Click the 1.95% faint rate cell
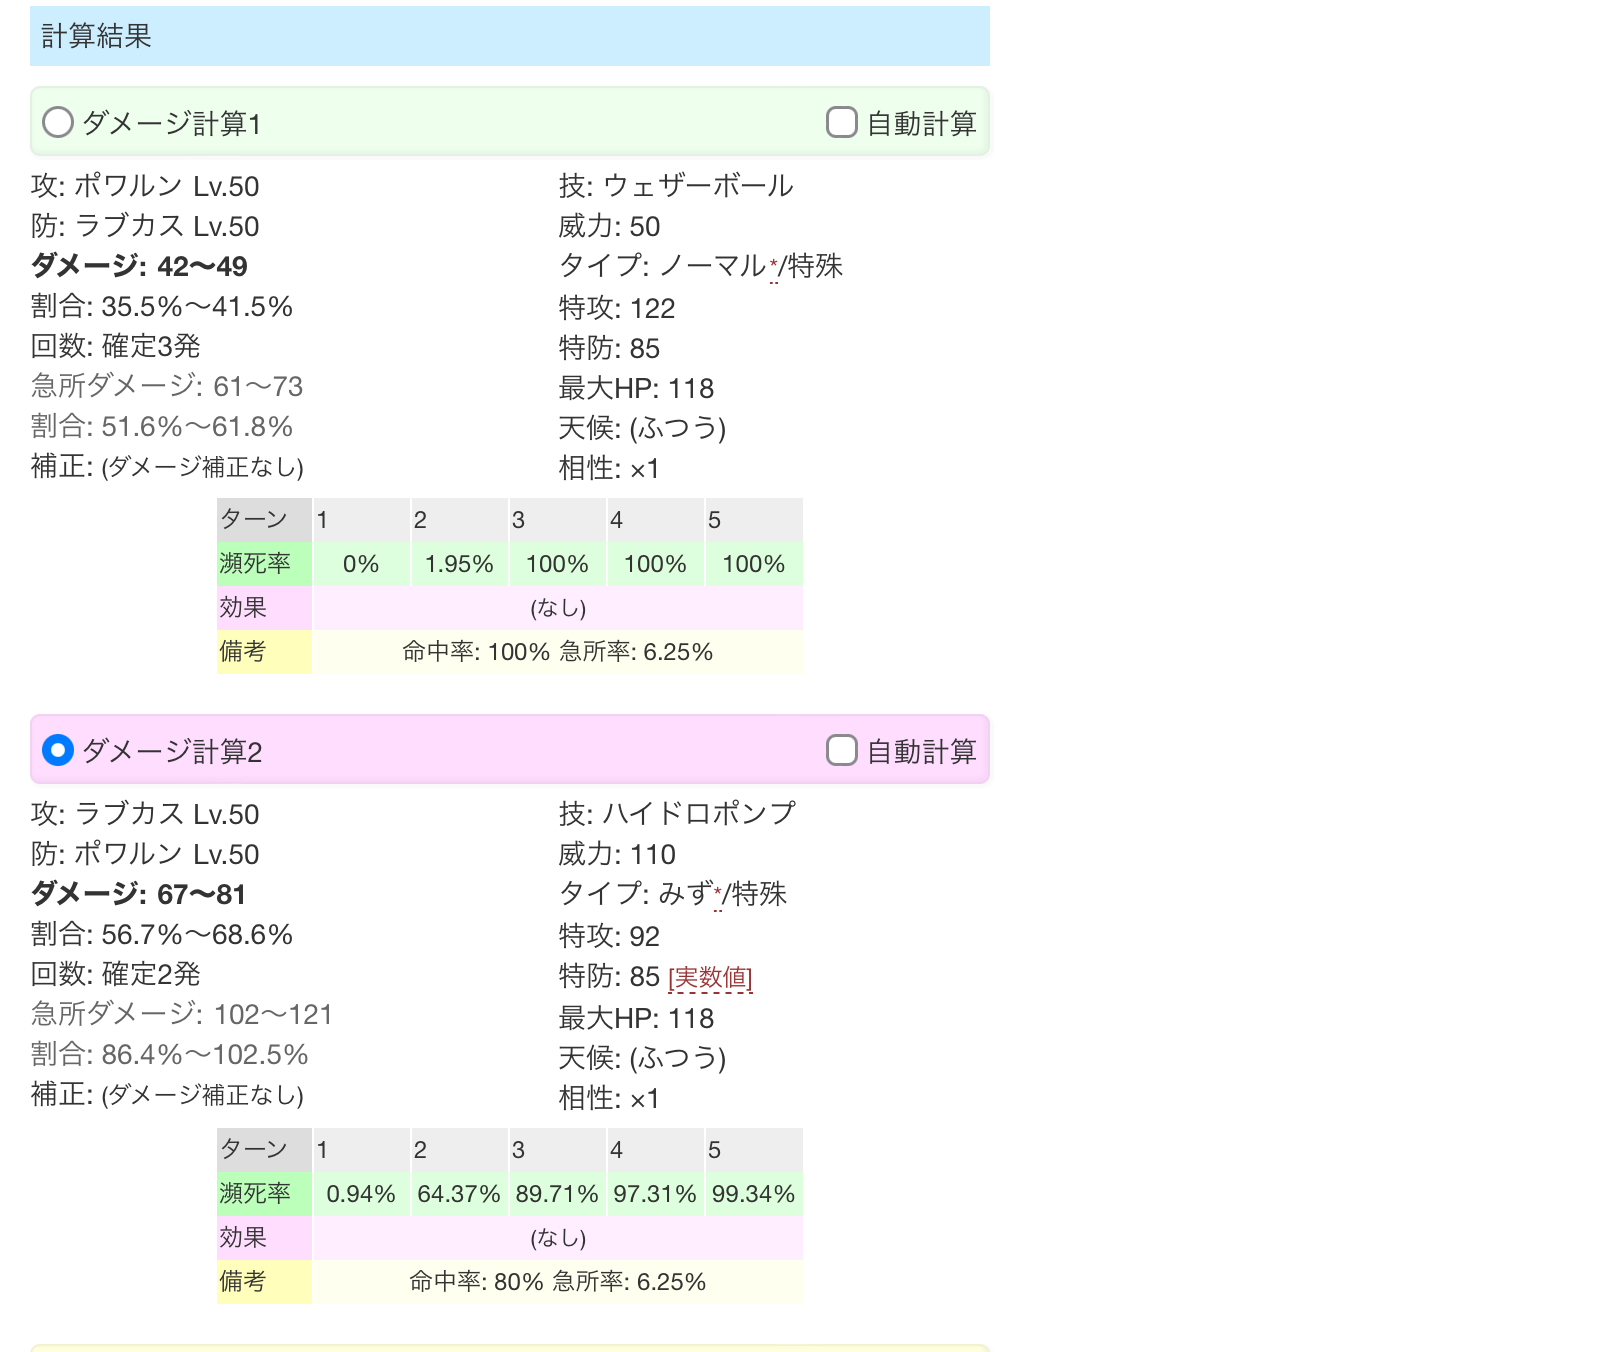This screenshot has width=1620, height=1352. [x=459, y=564]
